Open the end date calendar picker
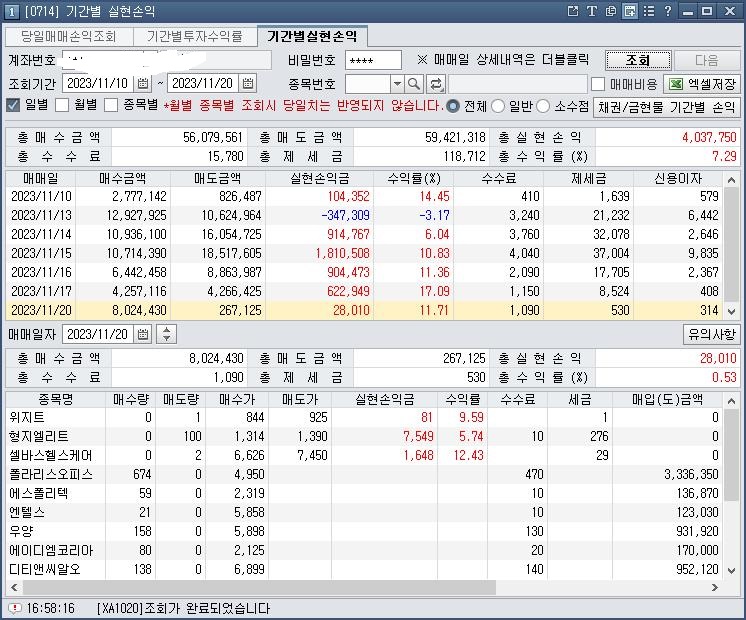This screenshot has width=746, height=620. pos(248,83)
